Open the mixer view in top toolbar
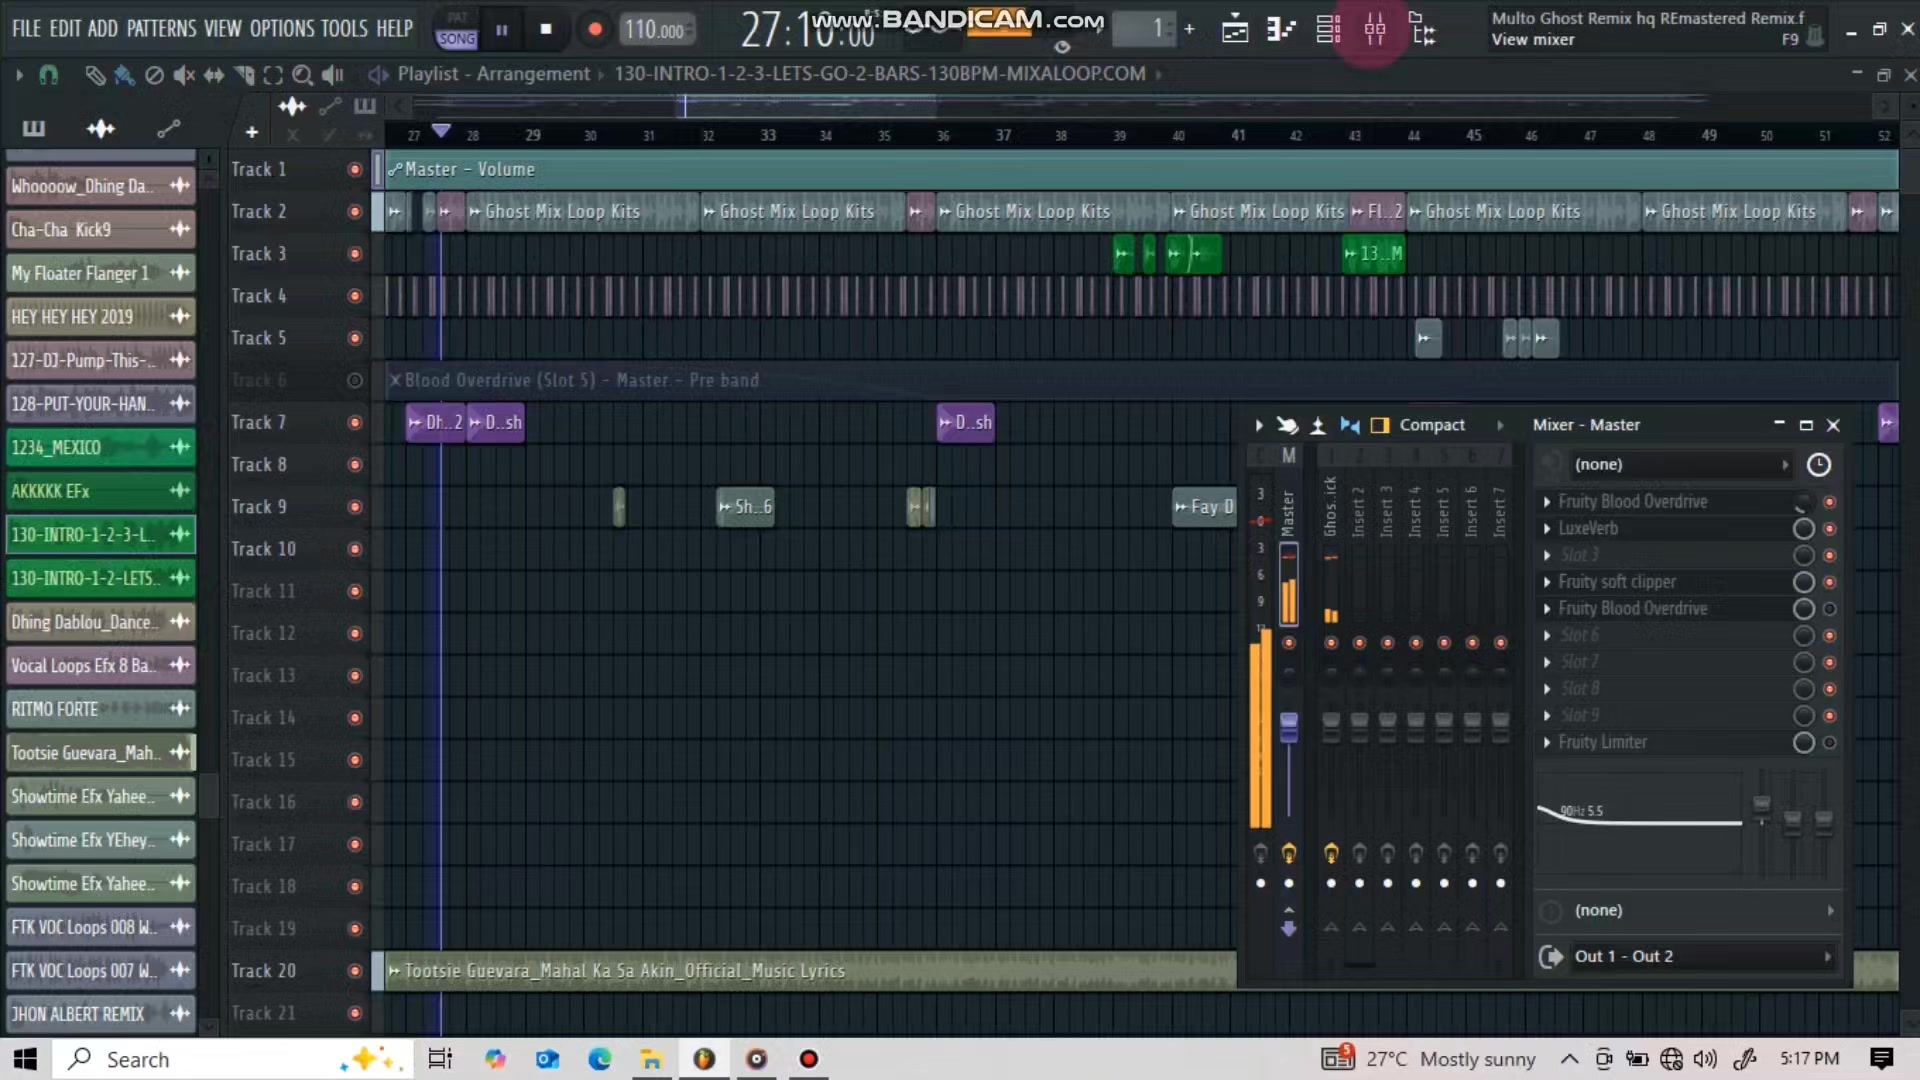Screen dimensions: 1920x1080 coord(1375,30)
